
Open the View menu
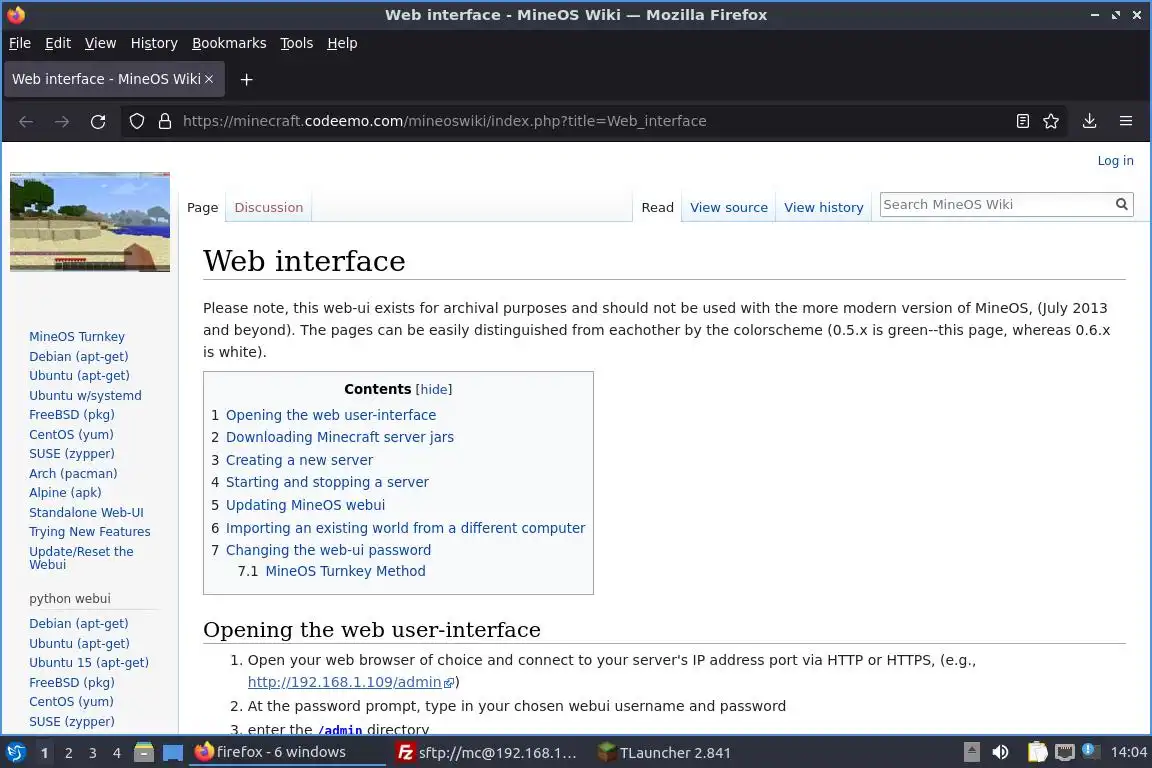[101, 43]
